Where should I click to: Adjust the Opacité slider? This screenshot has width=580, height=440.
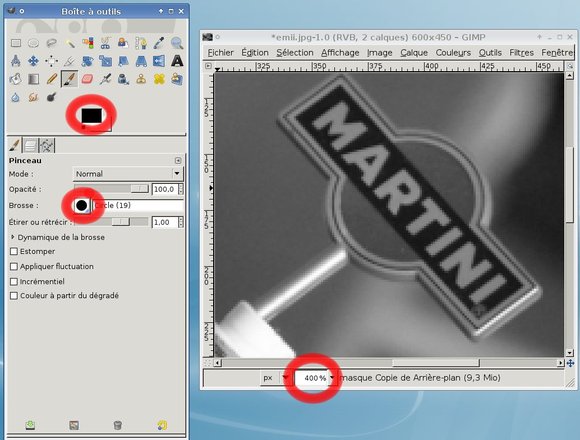pos(111,189)
